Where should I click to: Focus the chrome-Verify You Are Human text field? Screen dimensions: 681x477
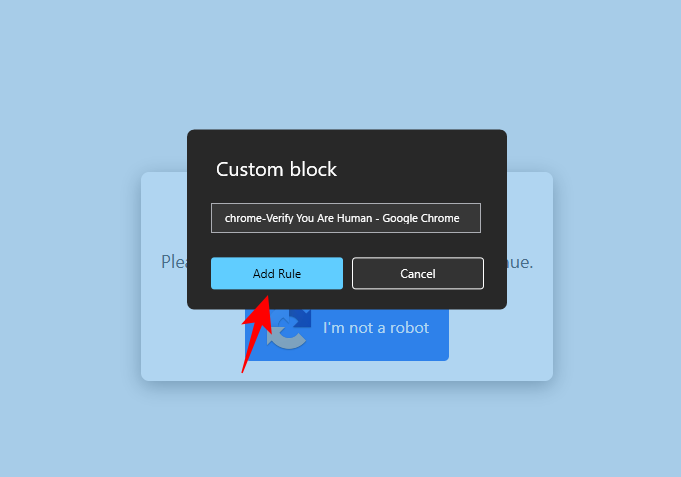coord(345,218)
